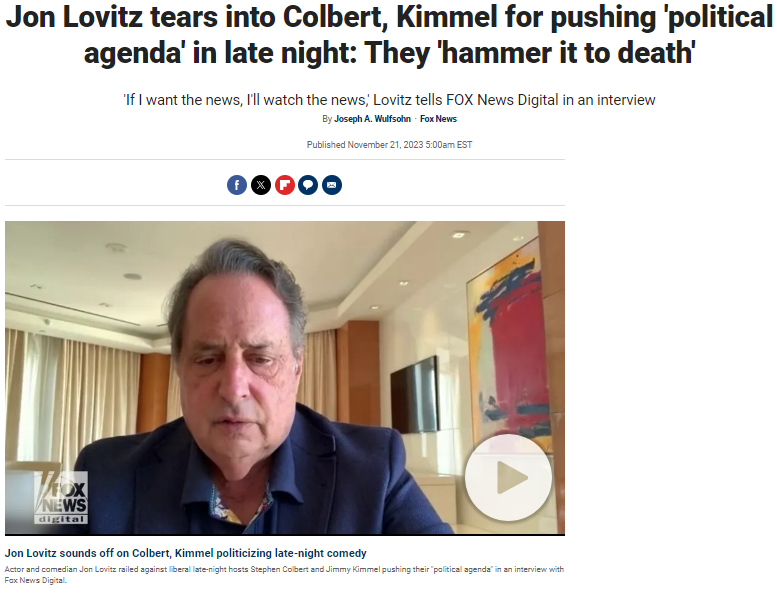Open author Joseph A. Wulfsohn's page
Viewport: 777px width, 594px height.
[372, 119]
